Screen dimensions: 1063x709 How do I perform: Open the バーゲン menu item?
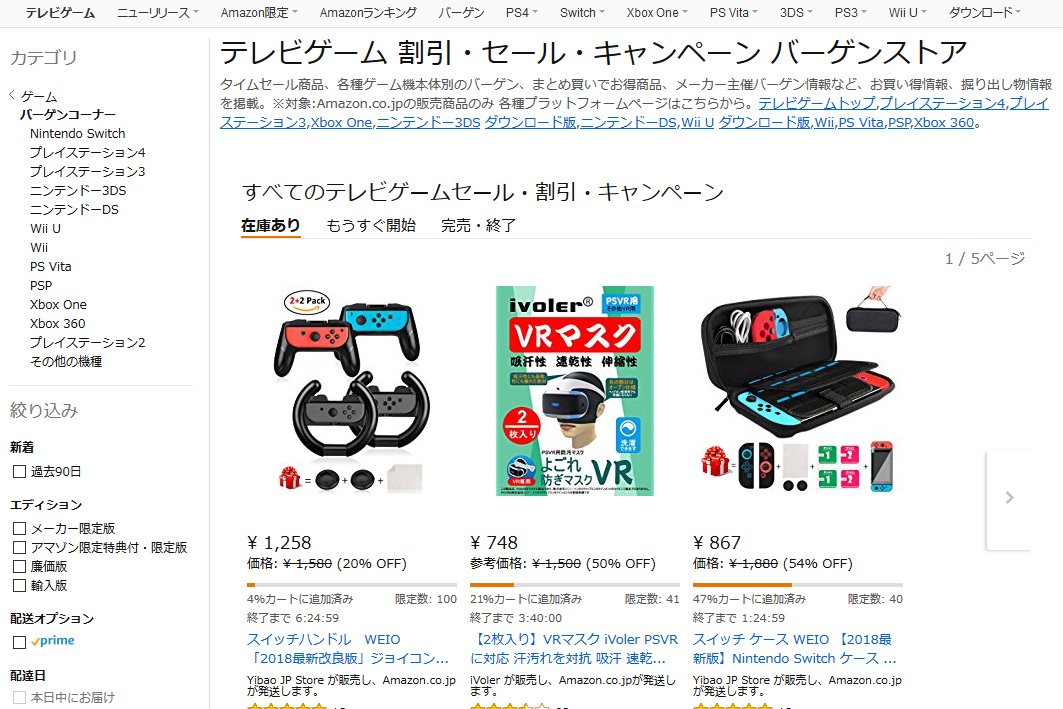tap(461, 12)
